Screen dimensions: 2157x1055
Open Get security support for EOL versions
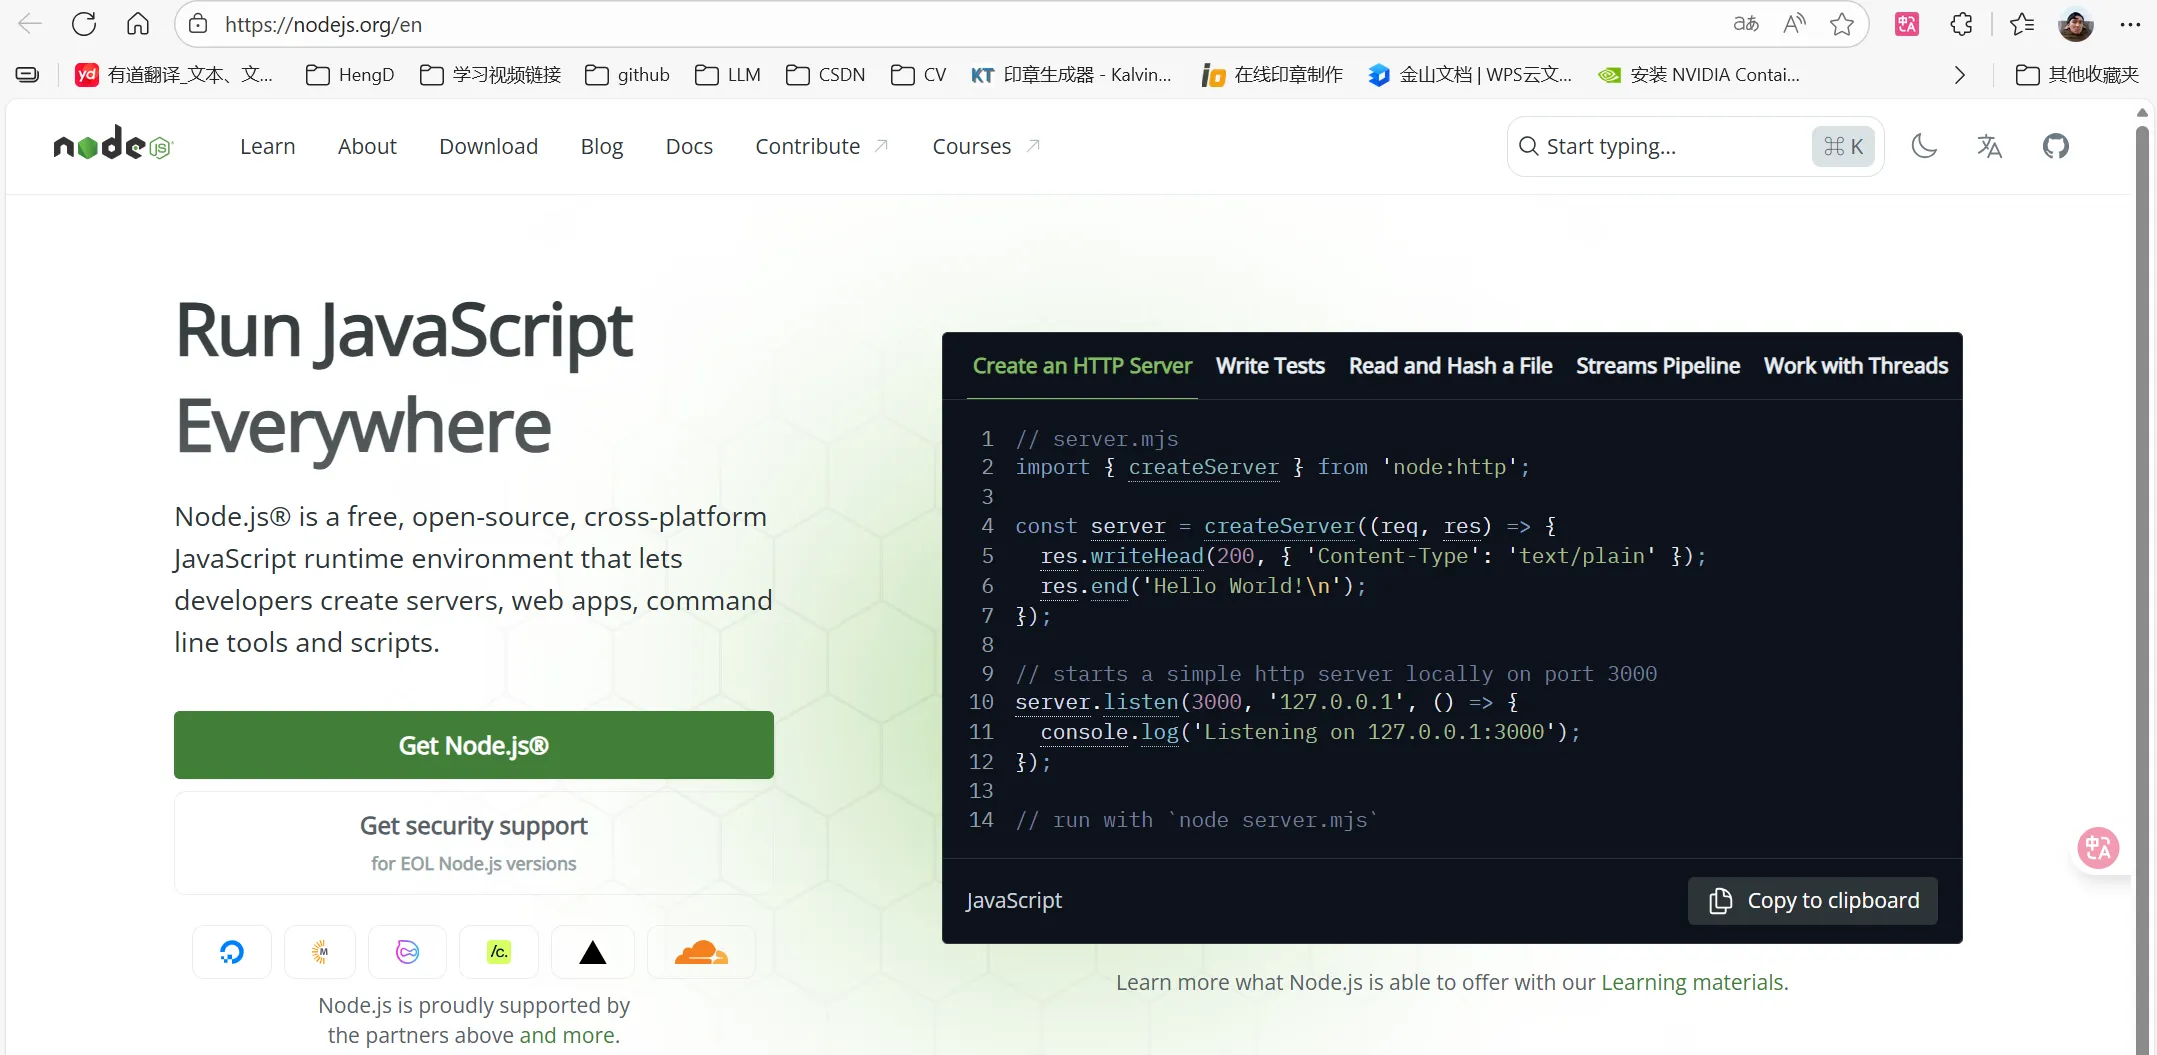[474, 843]
